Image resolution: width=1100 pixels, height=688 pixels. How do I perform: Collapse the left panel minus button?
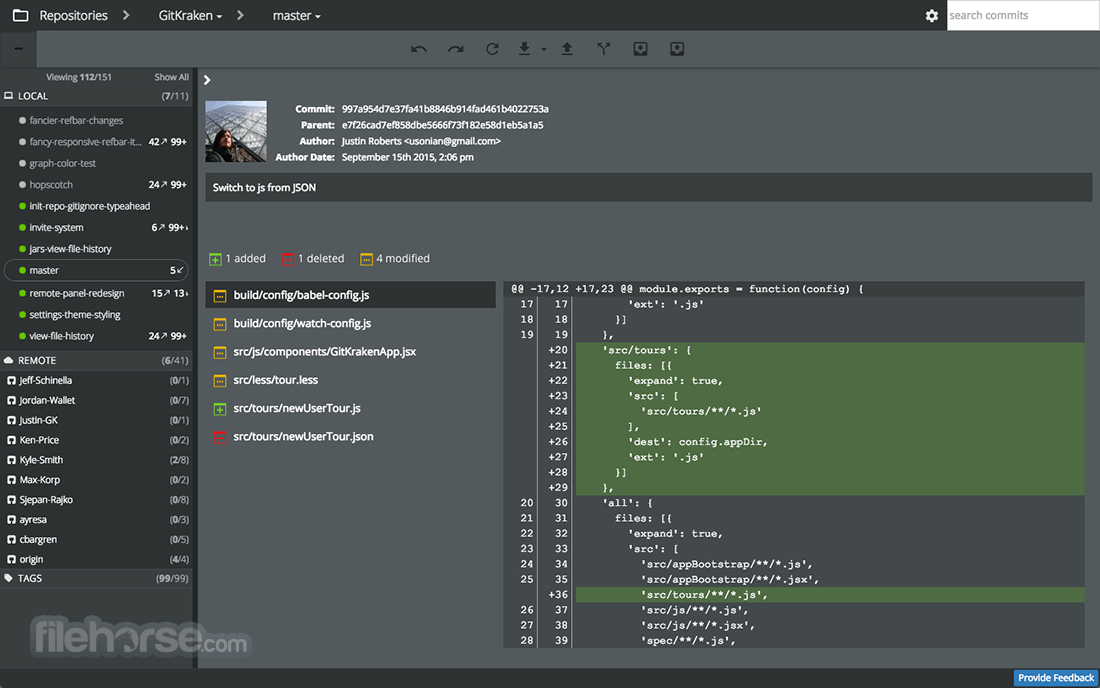(x=18, y=49)
